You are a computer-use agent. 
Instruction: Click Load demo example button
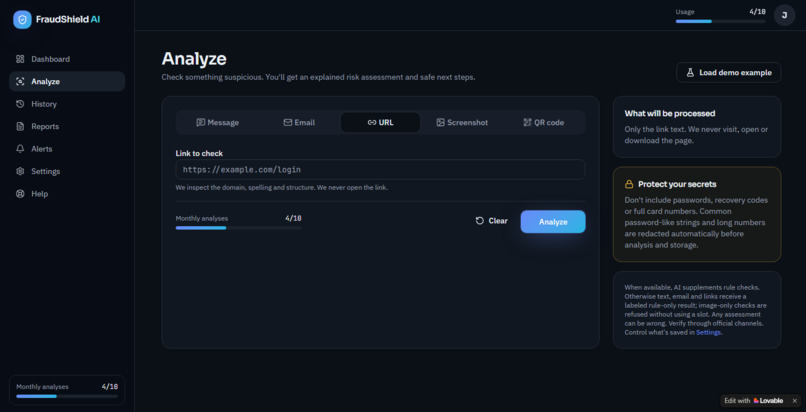[729, 72]
